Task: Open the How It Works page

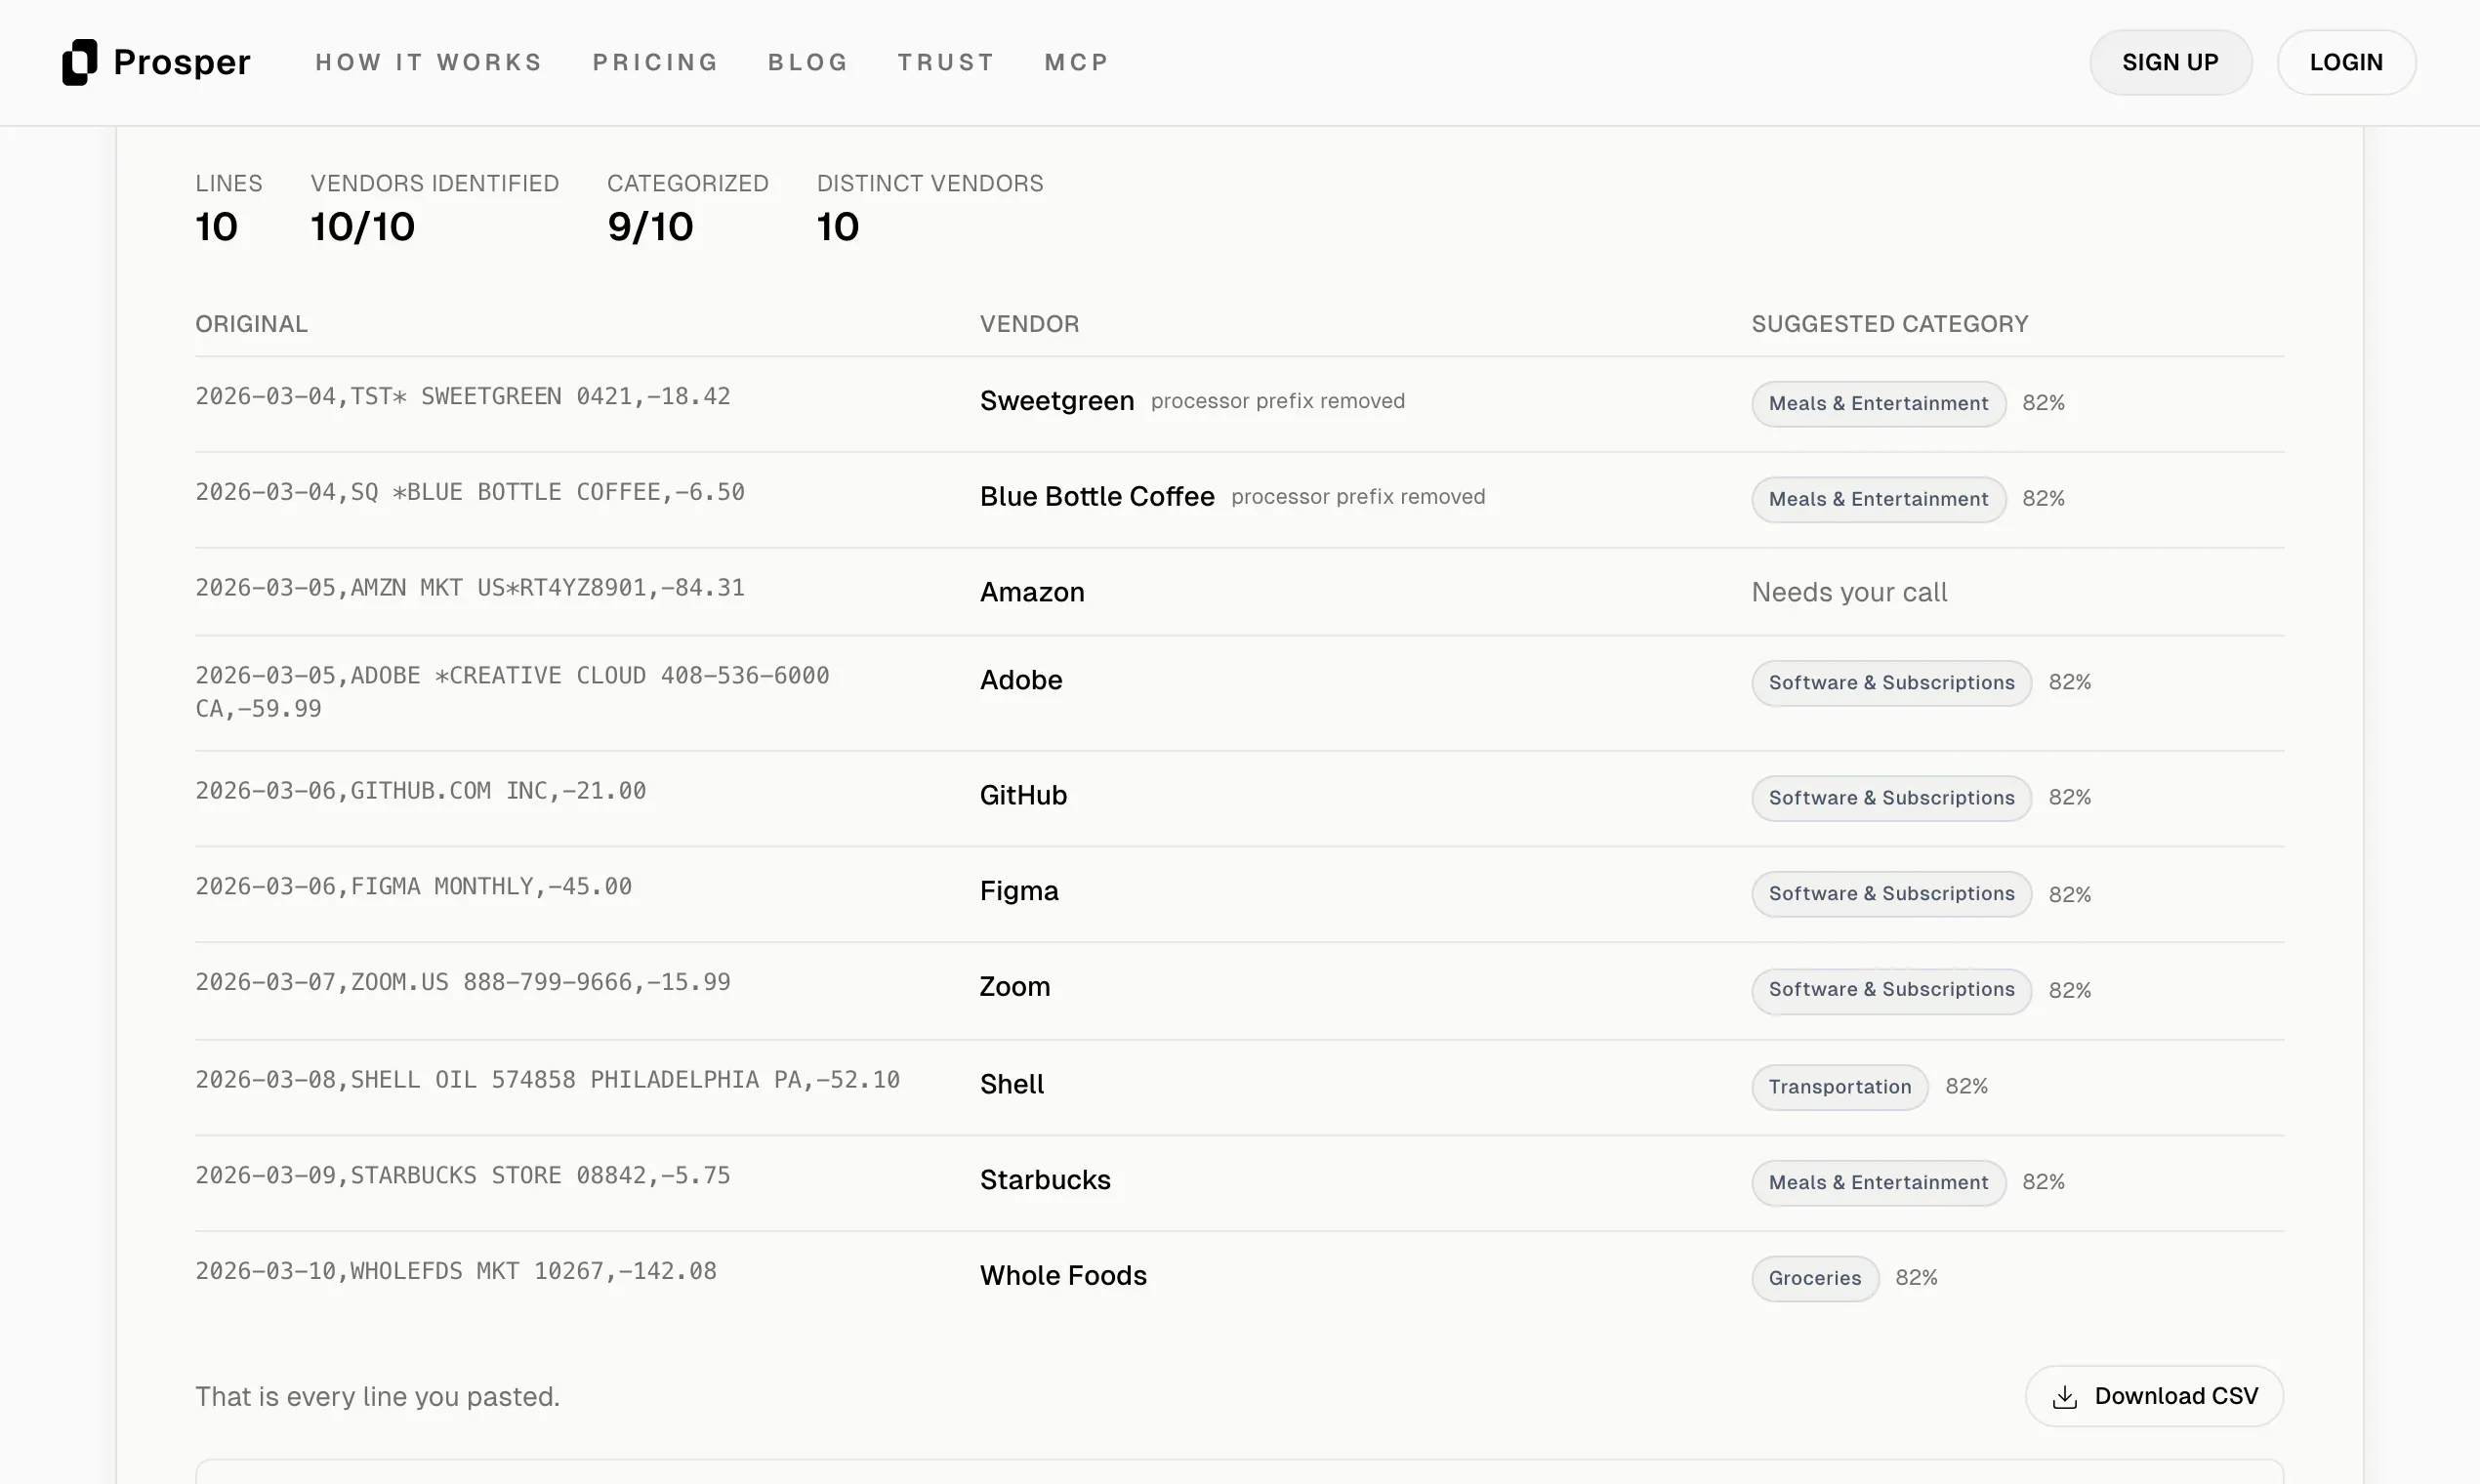Action: click(x=429, y=62)
